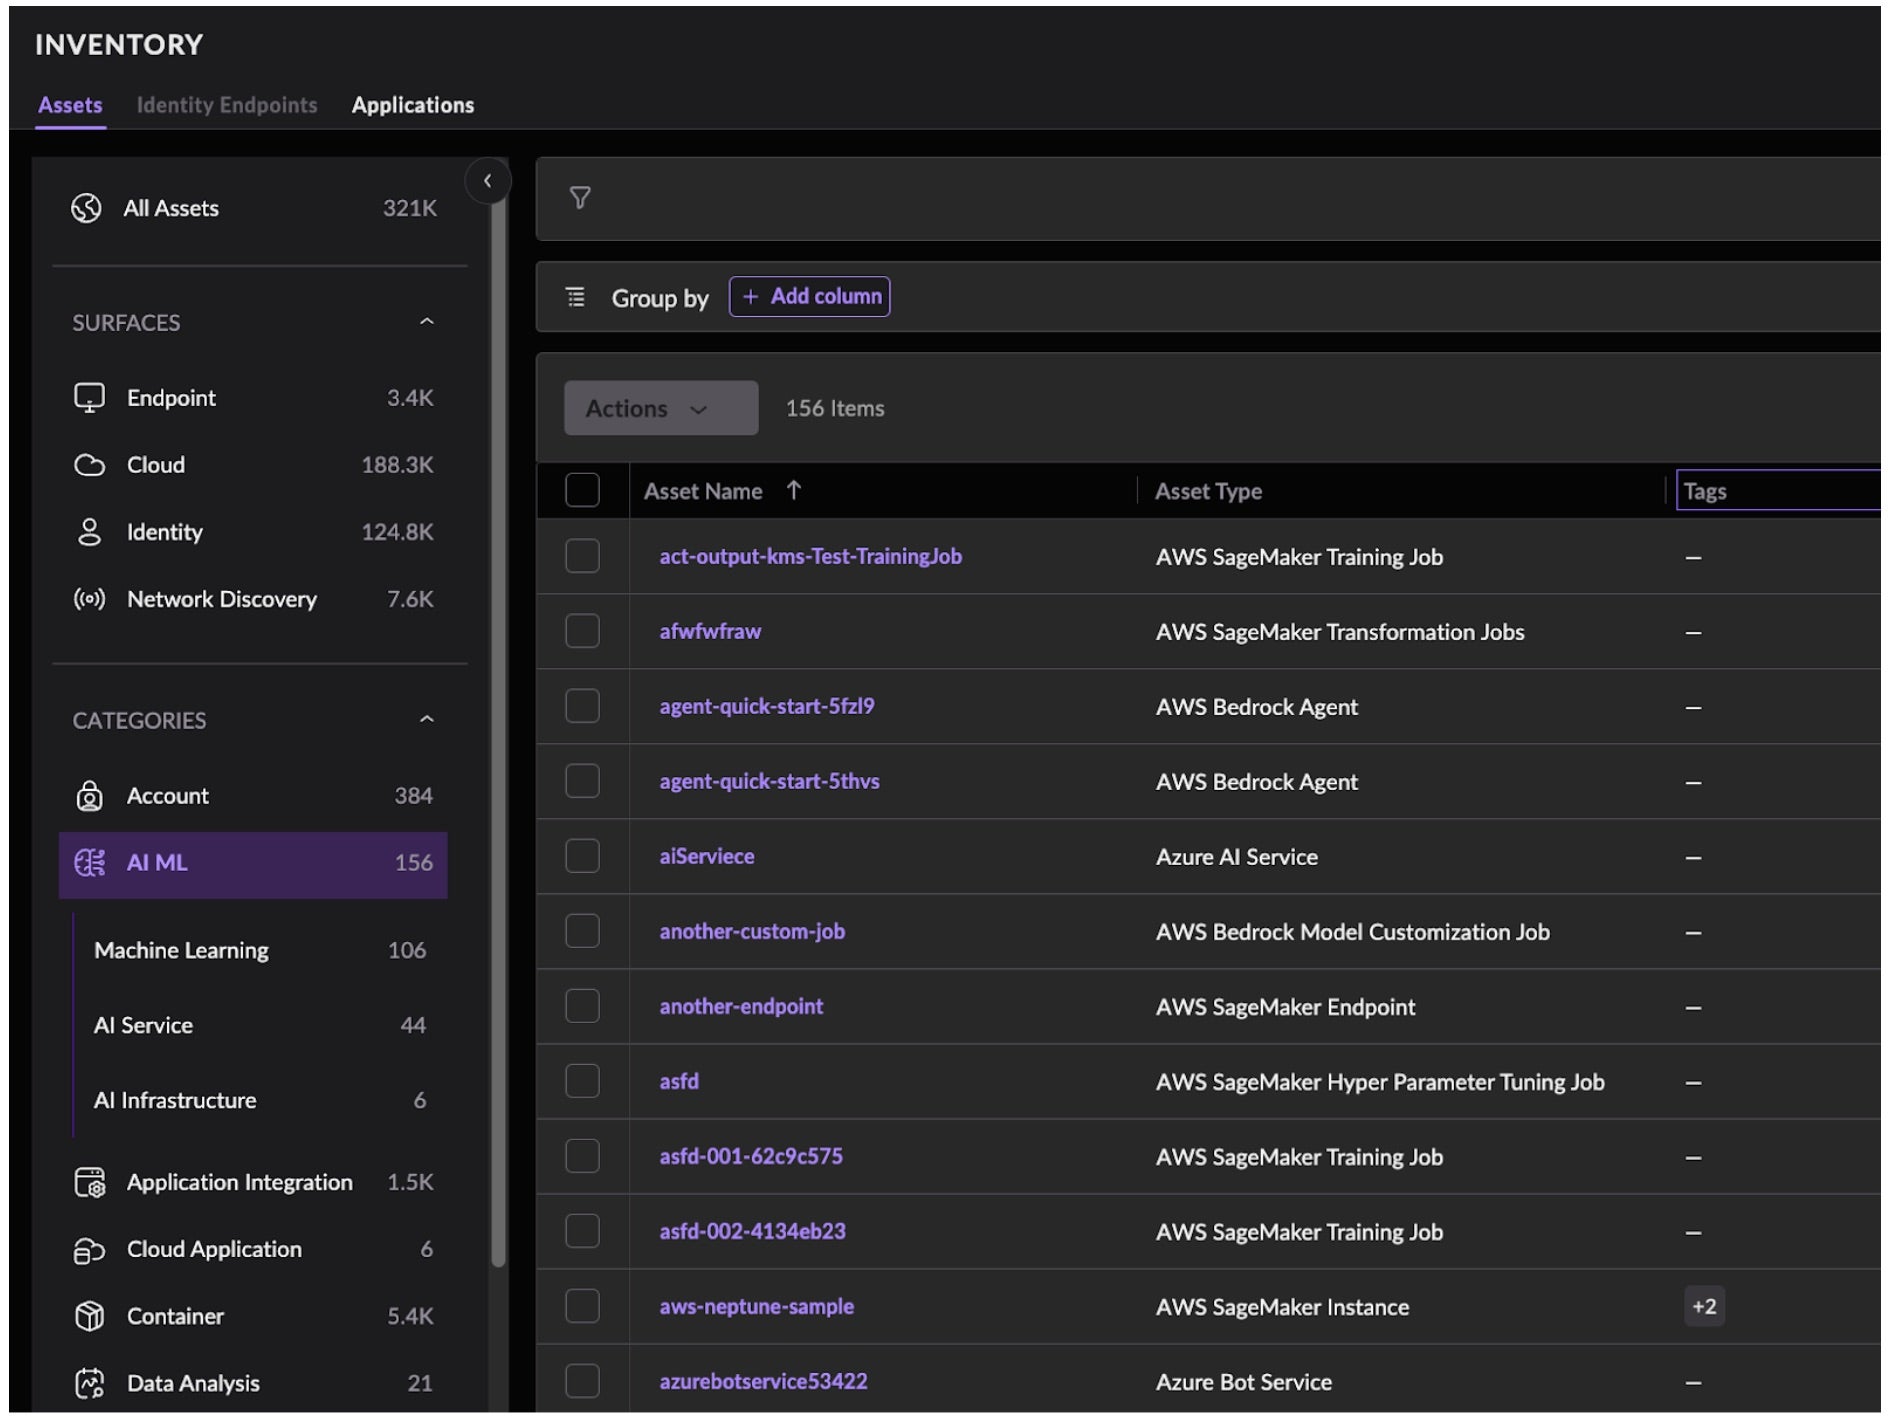Screen dimensions: 1888x1420
Task: Click the Cloud surface icon
Action: coord(89,465)
